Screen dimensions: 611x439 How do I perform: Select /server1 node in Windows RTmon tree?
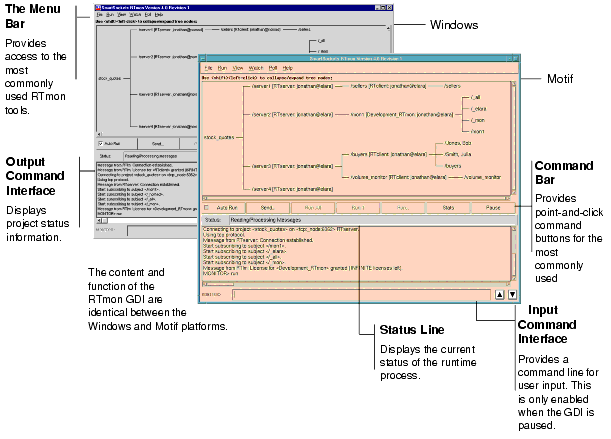tap(171, 30)
